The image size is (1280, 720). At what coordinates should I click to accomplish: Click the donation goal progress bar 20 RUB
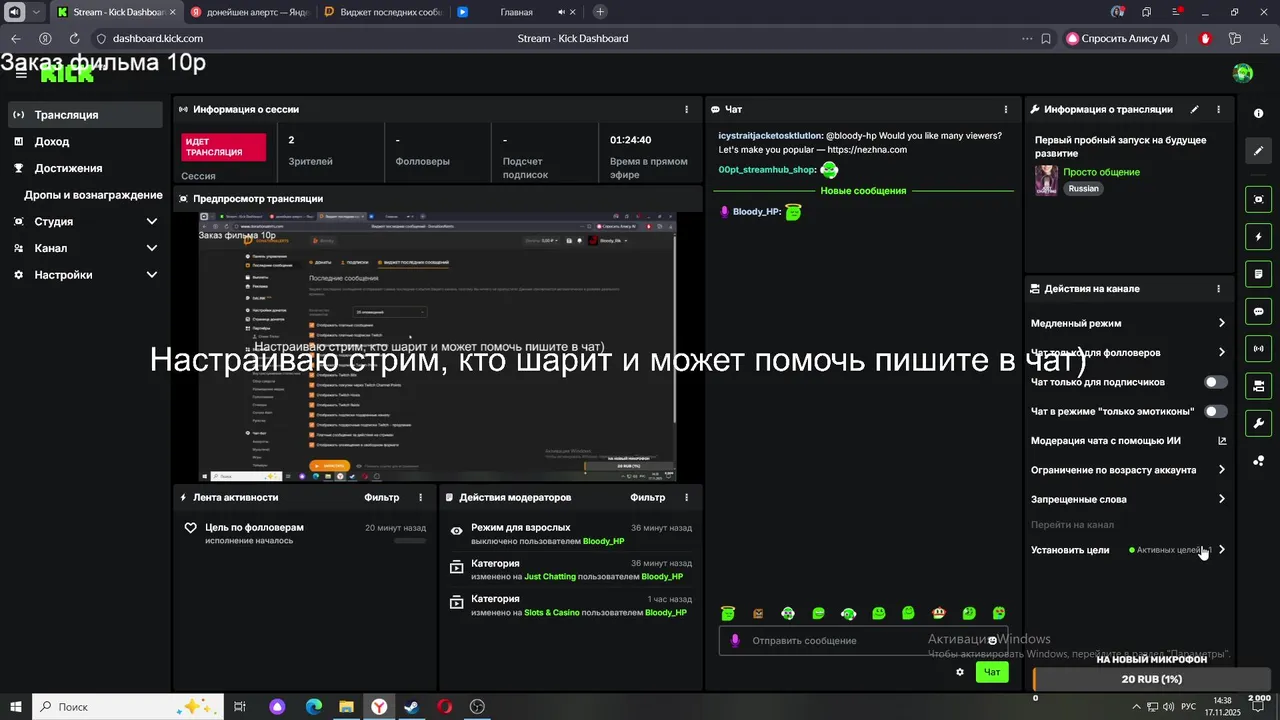[1151, 680]
